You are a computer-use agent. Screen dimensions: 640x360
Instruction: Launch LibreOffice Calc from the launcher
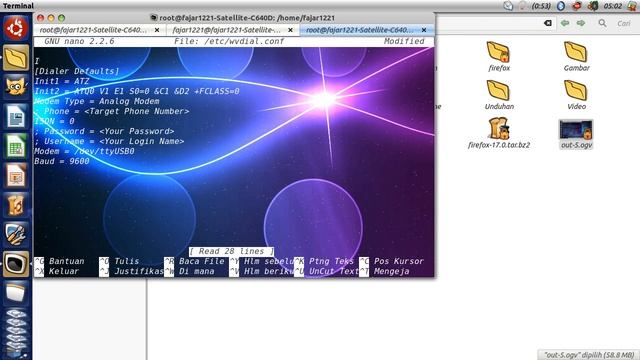(x=16, y=146)
